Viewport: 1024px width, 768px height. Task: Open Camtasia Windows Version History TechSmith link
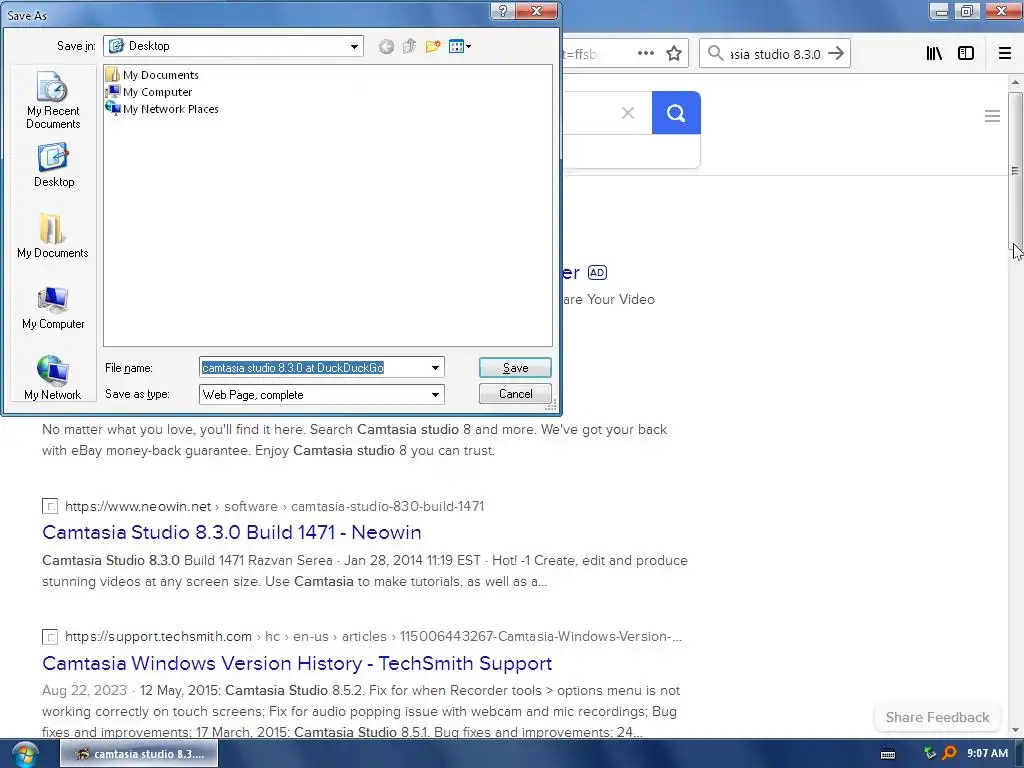[297, 663]
